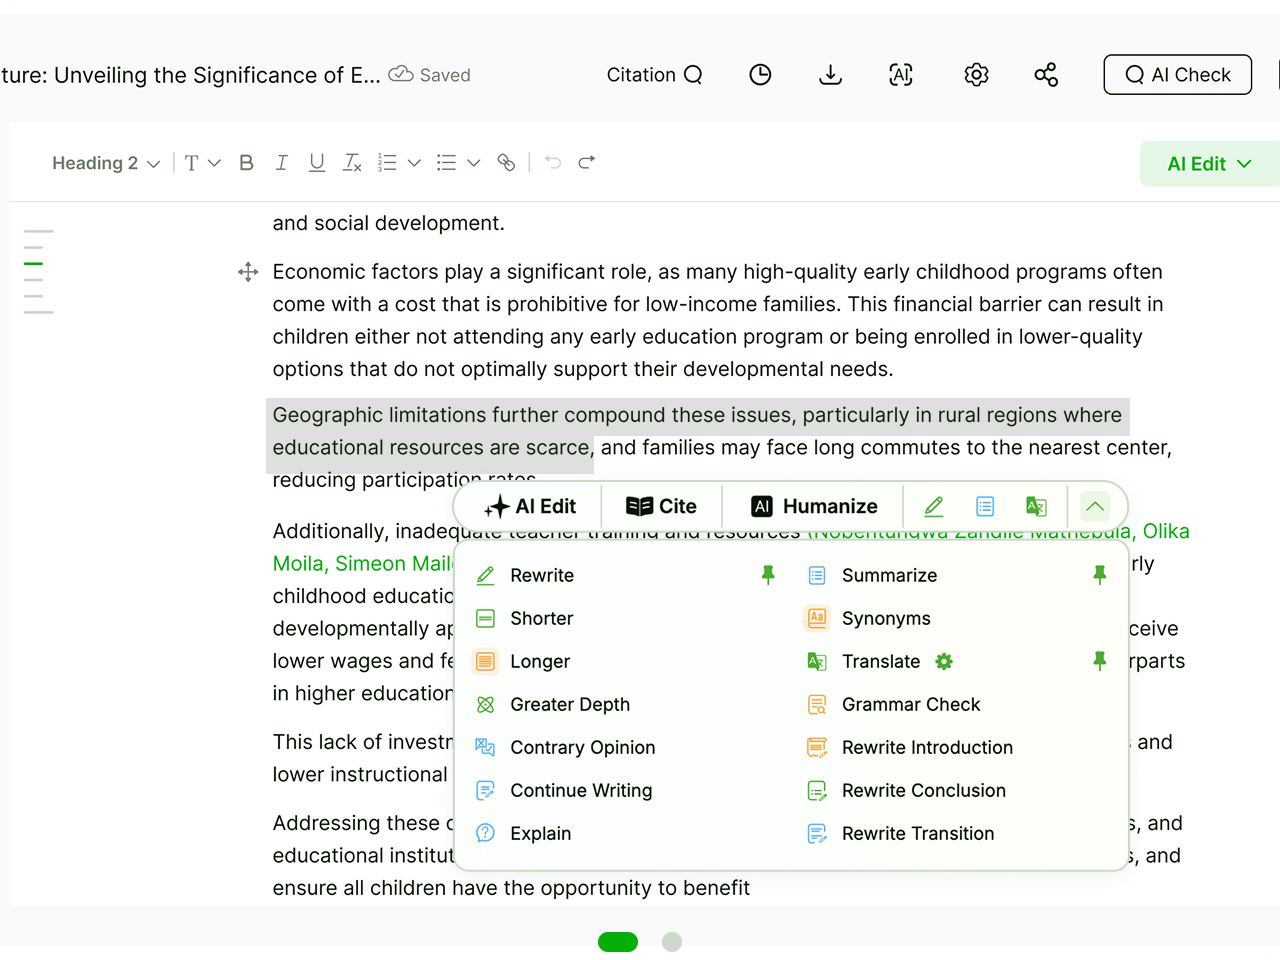Expand the green AI Edit dropdown

[1208, 164]
